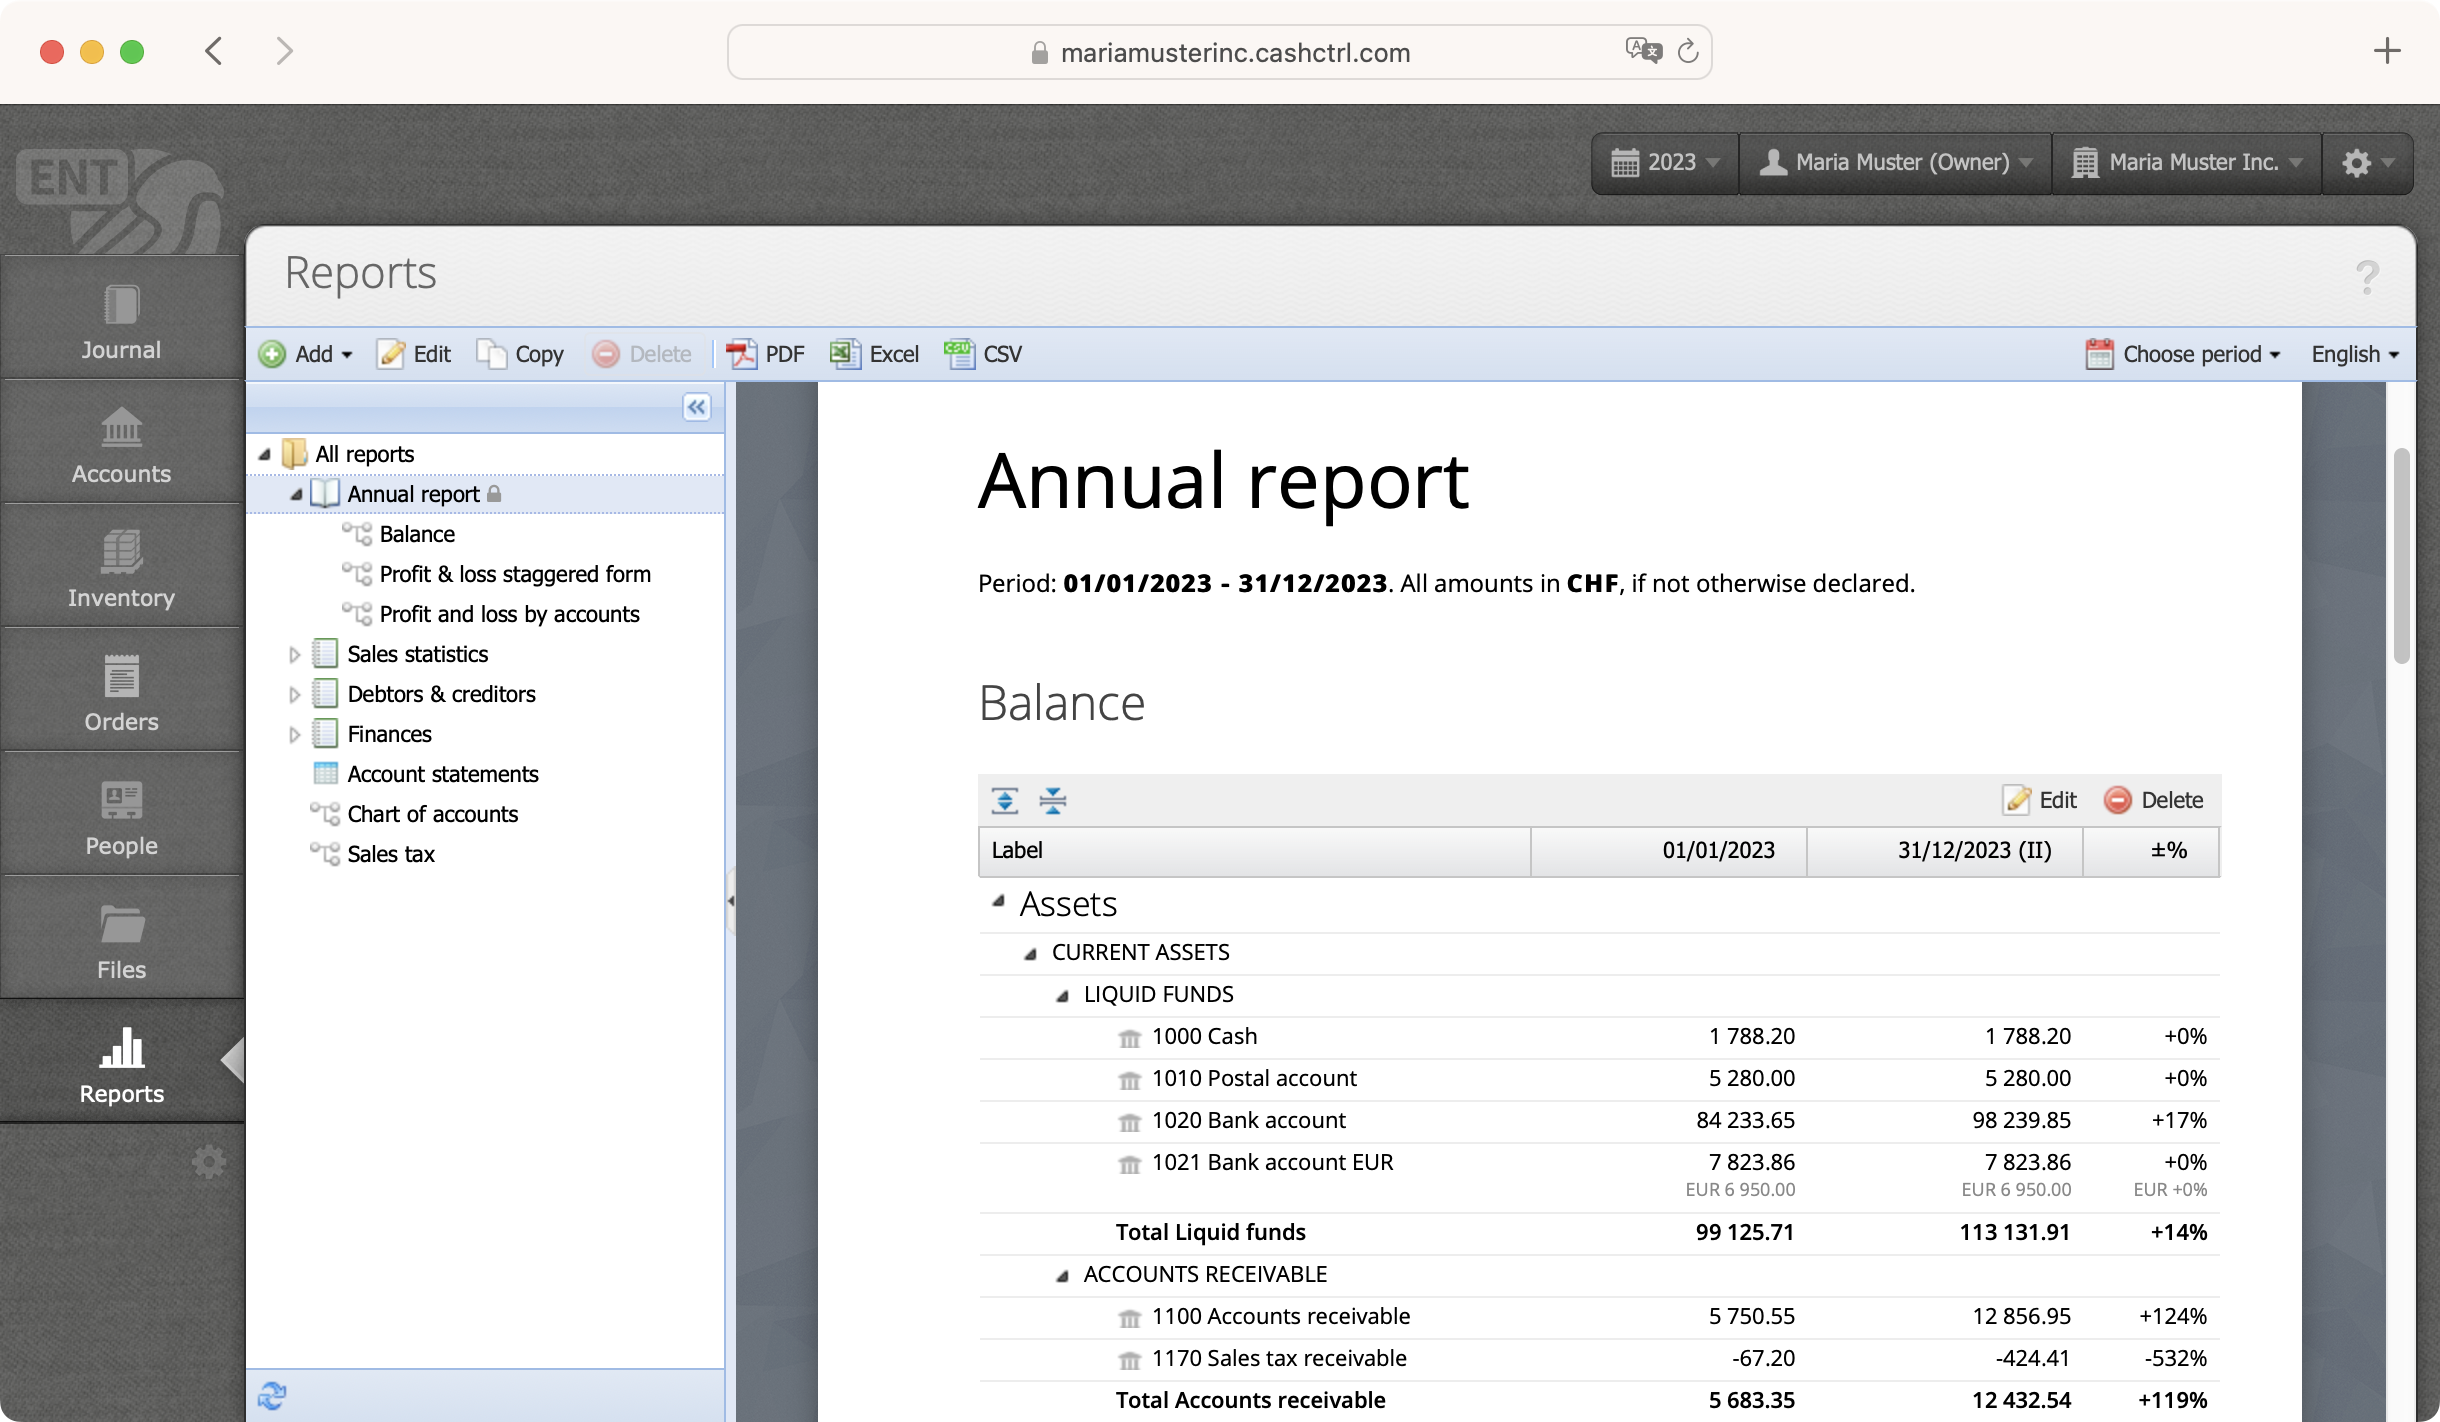2440x1422 pixels.
Task: Expand the Debtors & creditors folder
Action: [294, 695]
